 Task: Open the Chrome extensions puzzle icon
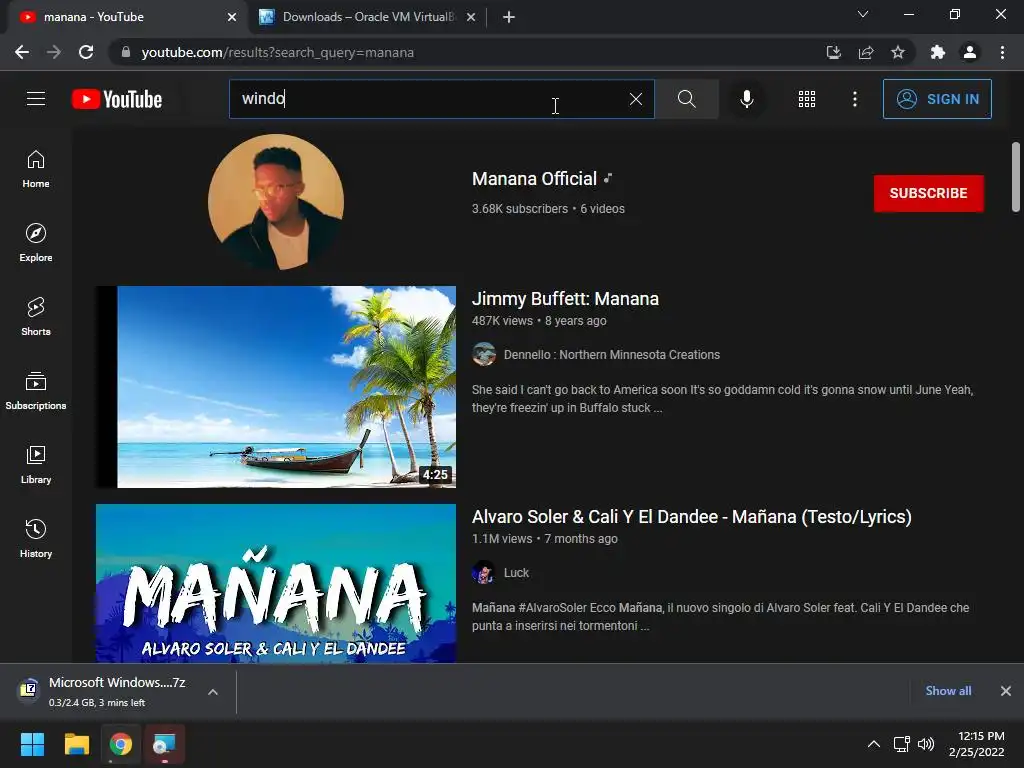[938, 52]
